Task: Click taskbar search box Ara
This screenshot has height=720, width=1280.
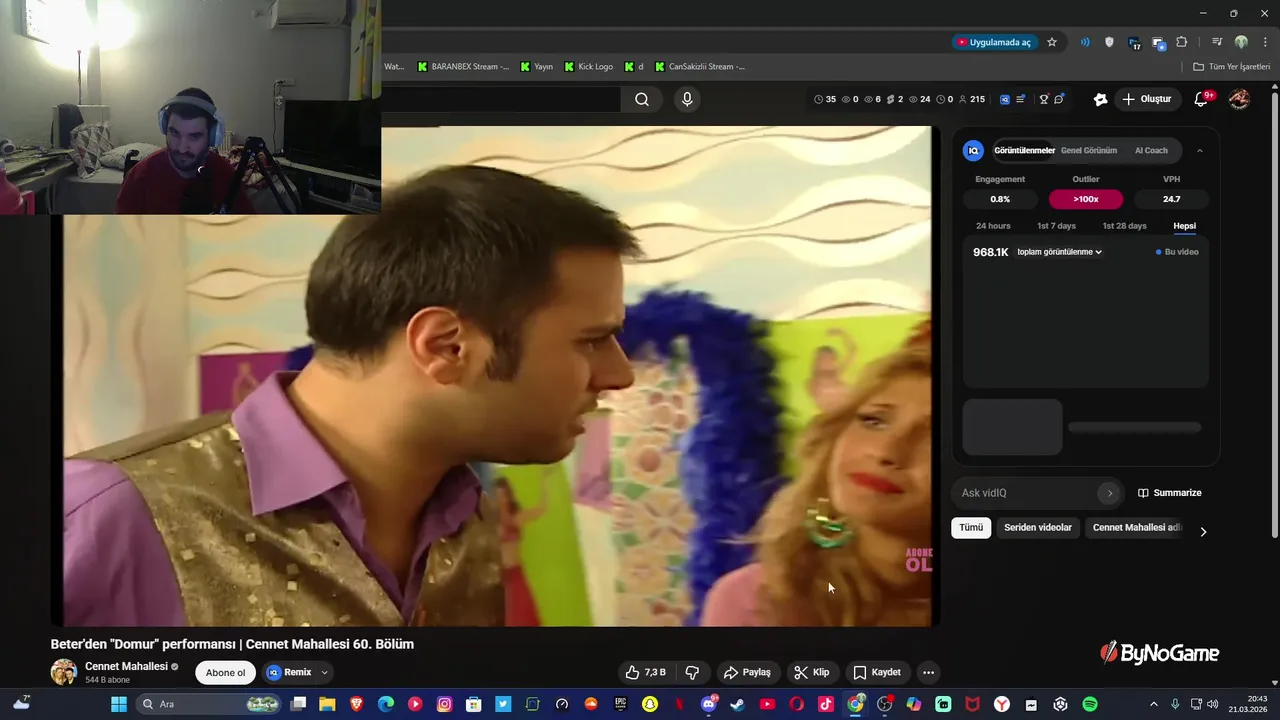Action: 208,704
